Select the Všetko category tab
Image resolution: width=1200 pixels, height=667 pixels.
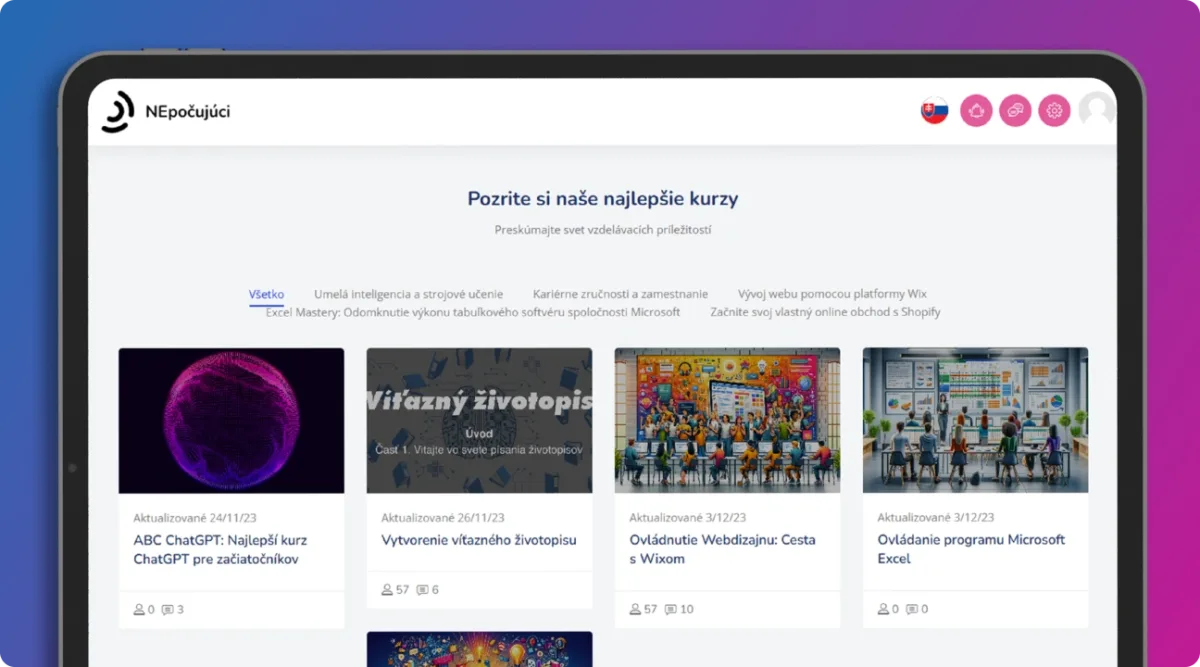(266, 294)
